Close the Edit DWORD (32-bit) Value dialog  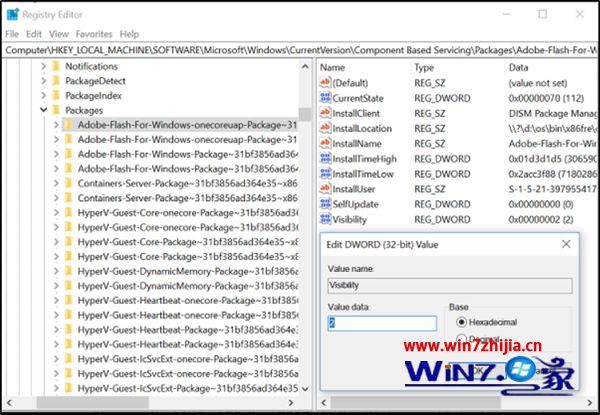tap(566, 244)
